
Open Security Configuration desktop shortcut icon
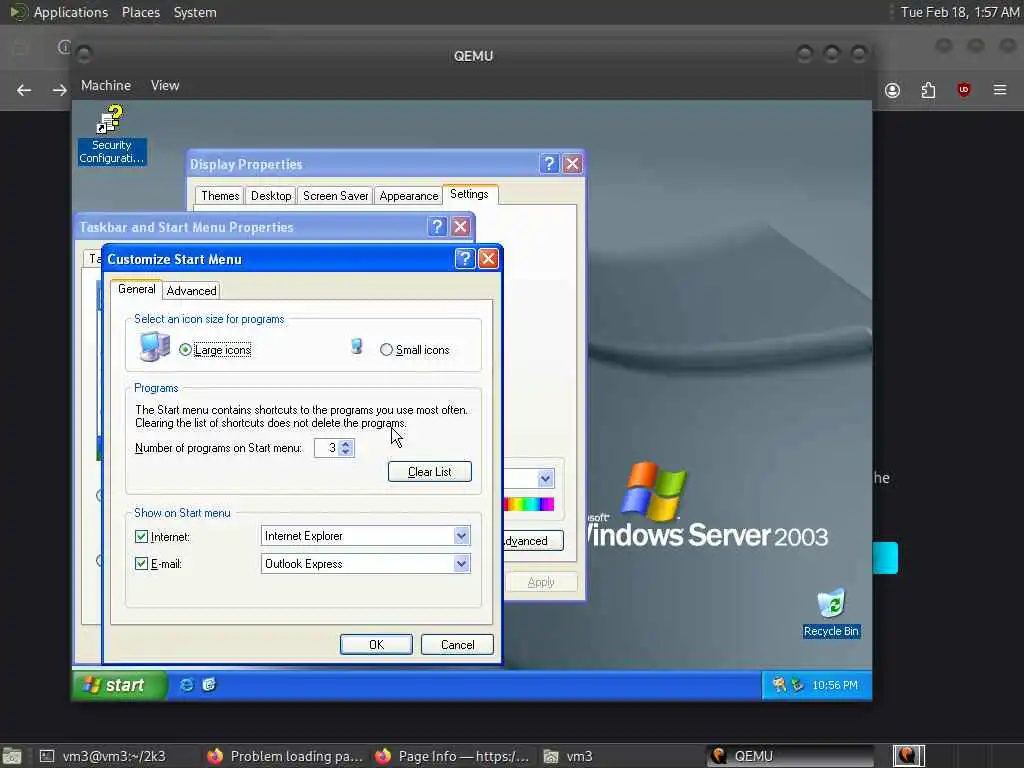111,134
